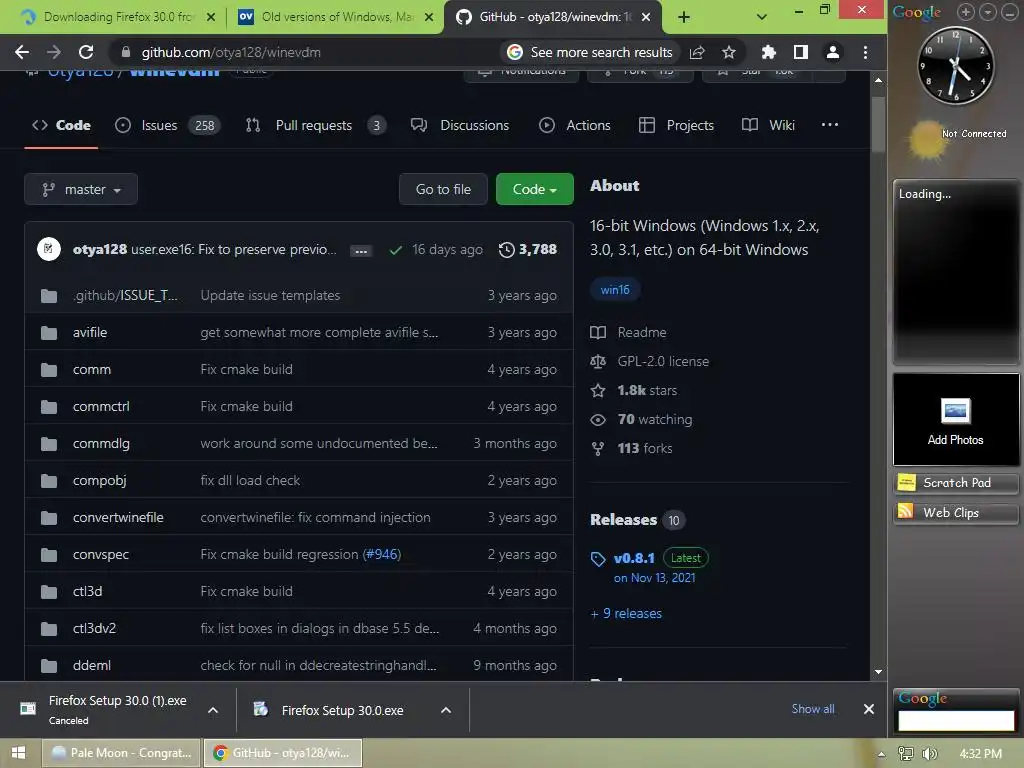Close the Downloading Firefox 30.0 tab
The width and height of the screenshot is (1024, 768).
[210, 17]
